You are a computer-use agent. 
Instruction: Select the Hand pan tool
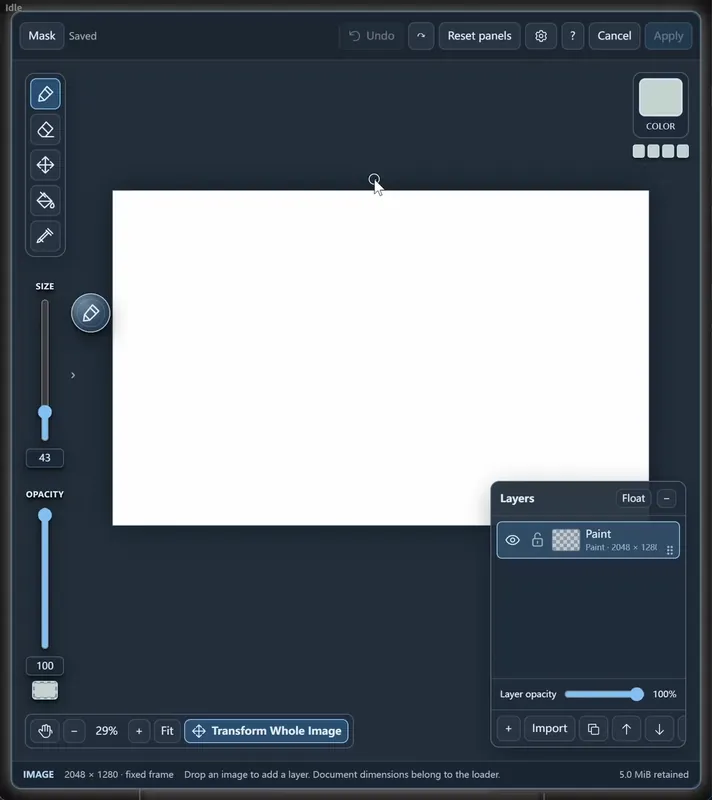pos(45,731)
